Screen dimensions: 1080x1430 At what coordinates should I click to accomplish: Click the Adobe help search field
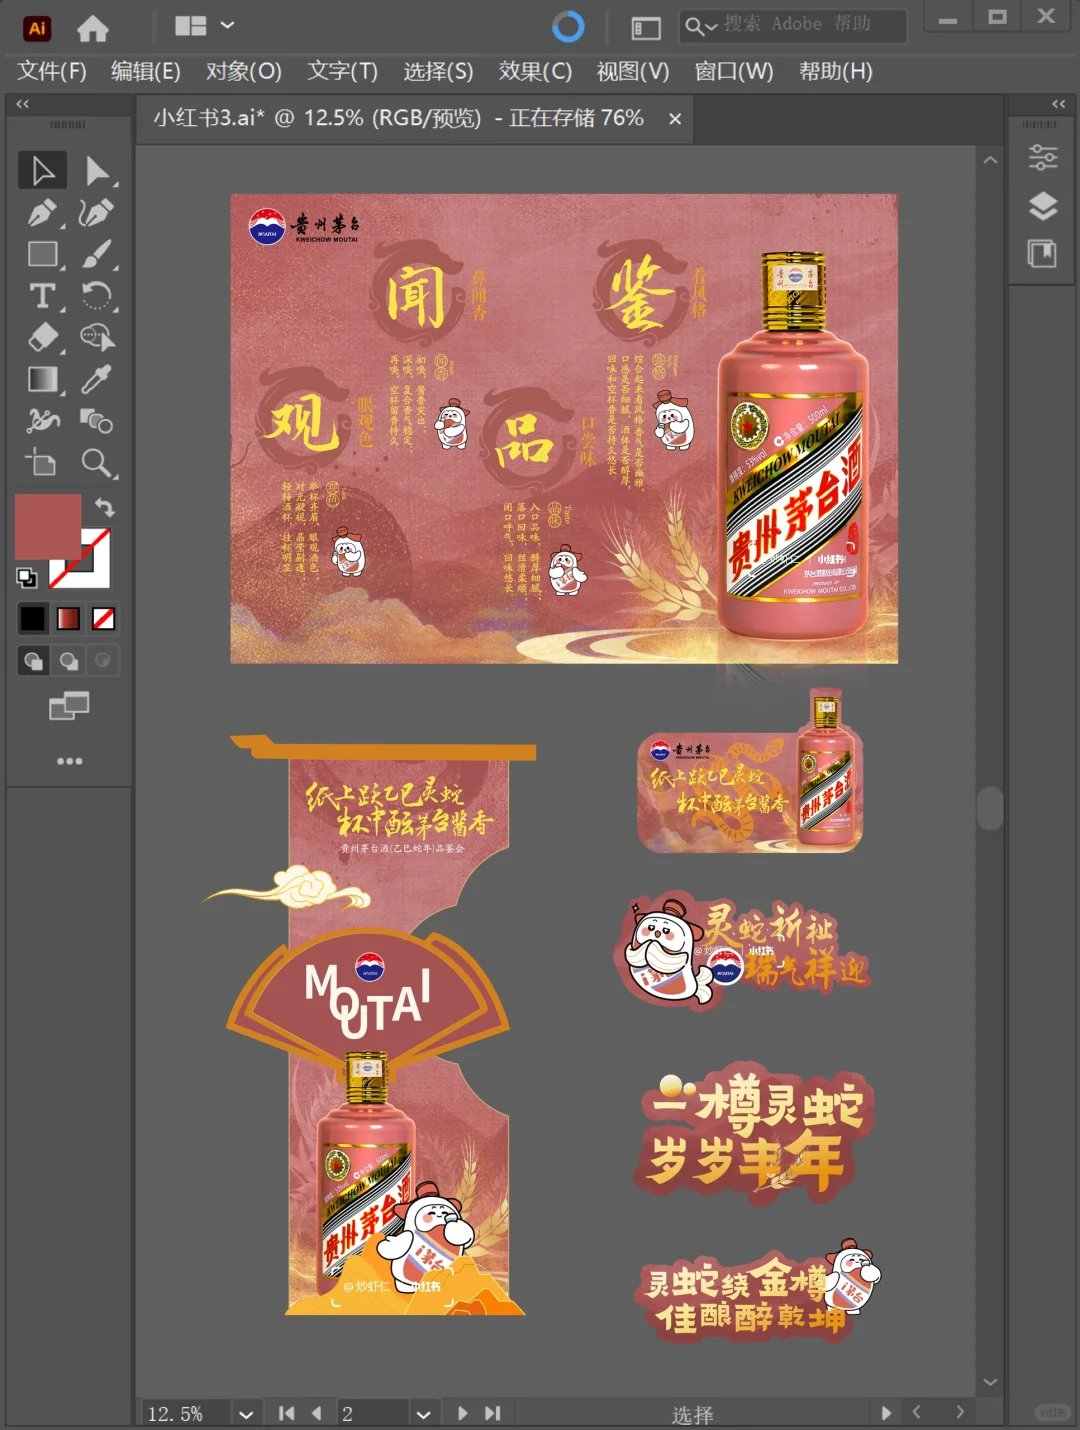793,26
